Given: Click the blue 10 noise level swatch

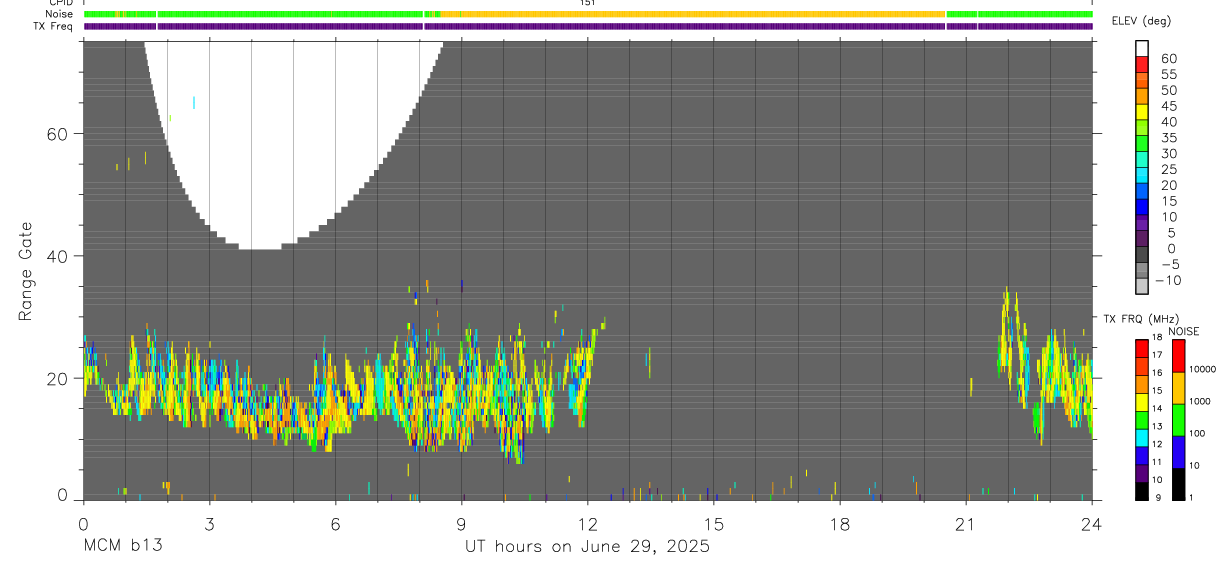Looking at the screenshot, I should point(1178,451).
